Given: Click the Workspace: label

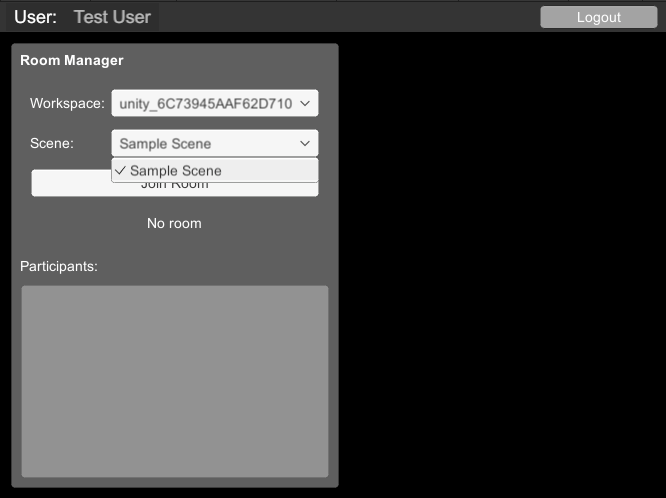Looking at the screenshot, I should 66,103.
